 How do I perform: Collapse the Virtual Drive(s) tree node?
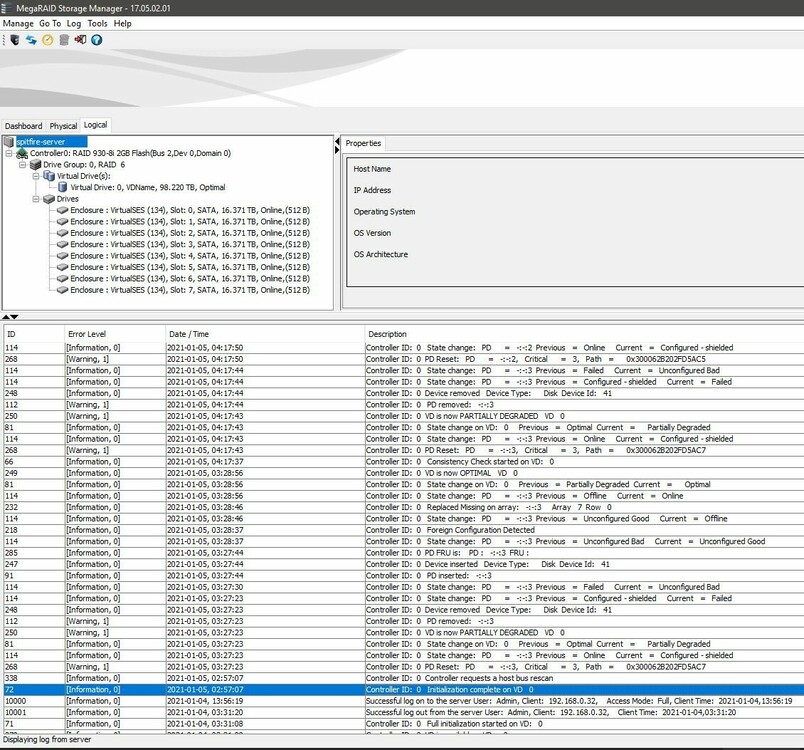(35, 176)
